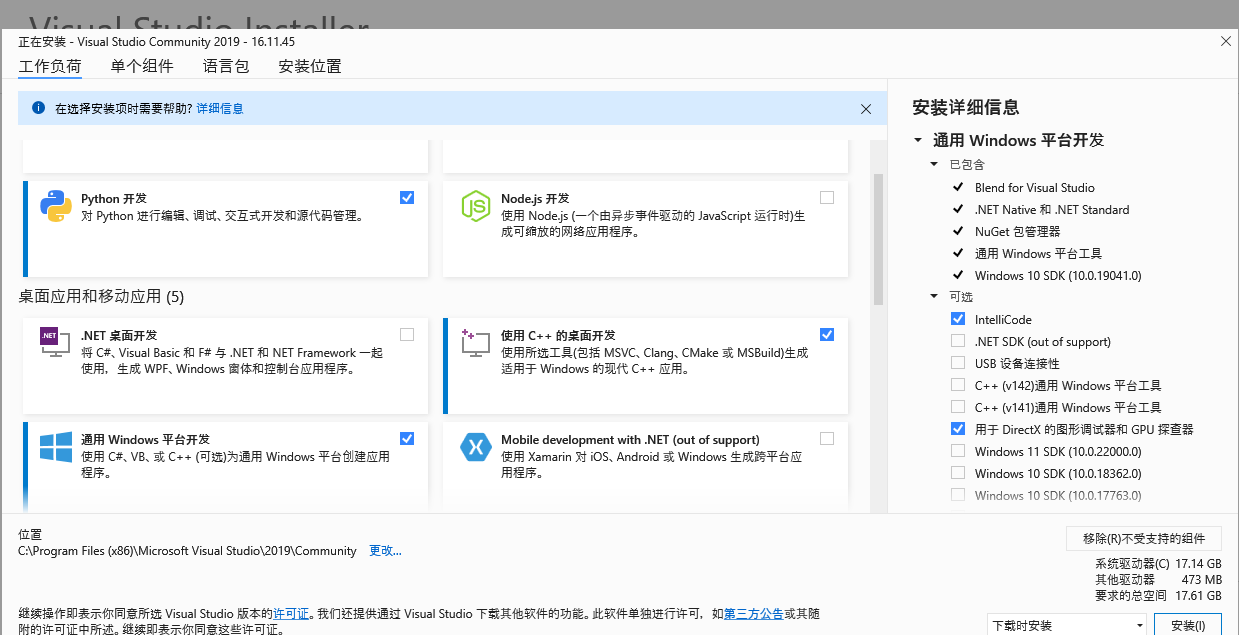Image resolution: width=1239 pixels, height=635 pixels.
Task: Click the Node.js 开发 workload icon
Action: click(474, 205)
